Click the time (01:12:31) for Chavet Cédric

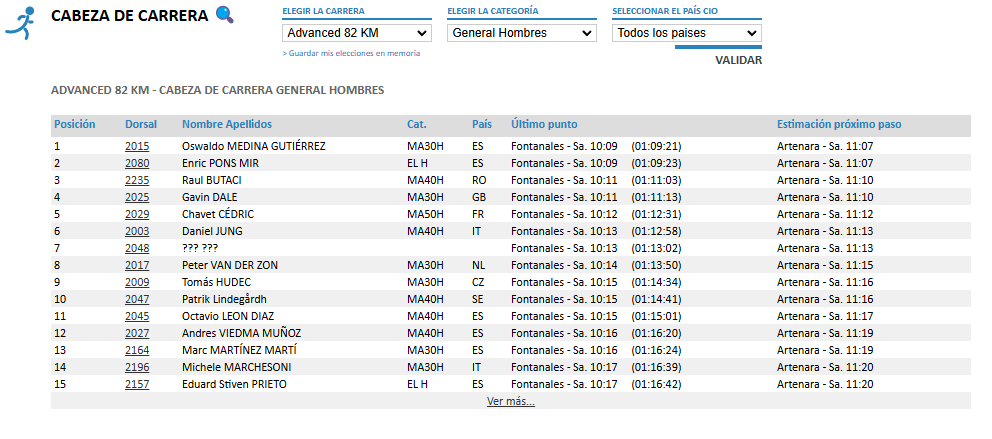coord(656,214)
